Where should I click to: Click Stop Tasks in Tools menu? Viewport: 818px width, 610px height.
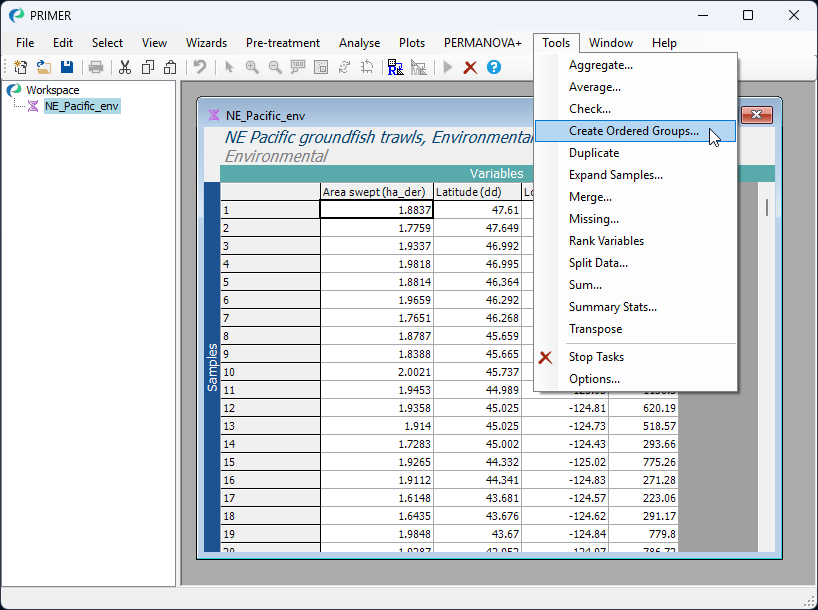[x=596, y=357]
